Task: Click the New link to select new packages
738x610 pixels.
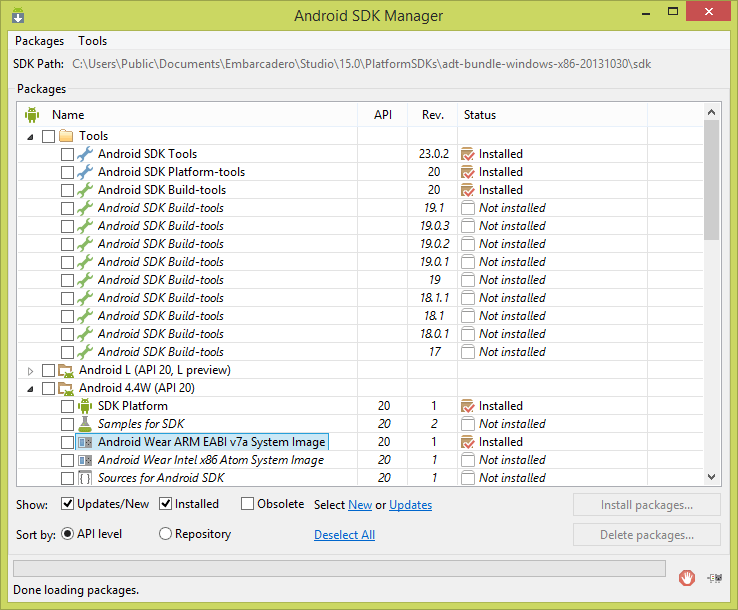Action: tap(360, 505)
